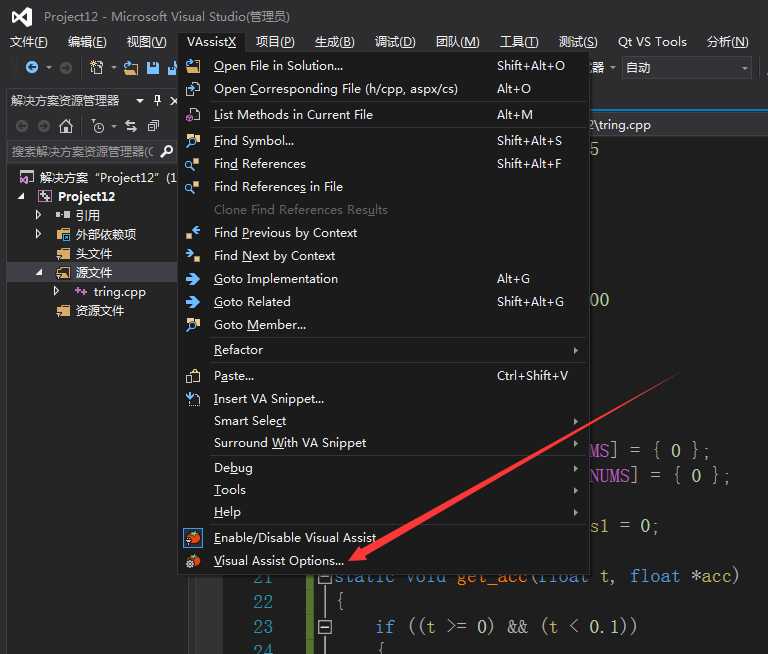Viewport: 768px width, 654px height.
Task: Select Goto Related
Action: [384, 302]
